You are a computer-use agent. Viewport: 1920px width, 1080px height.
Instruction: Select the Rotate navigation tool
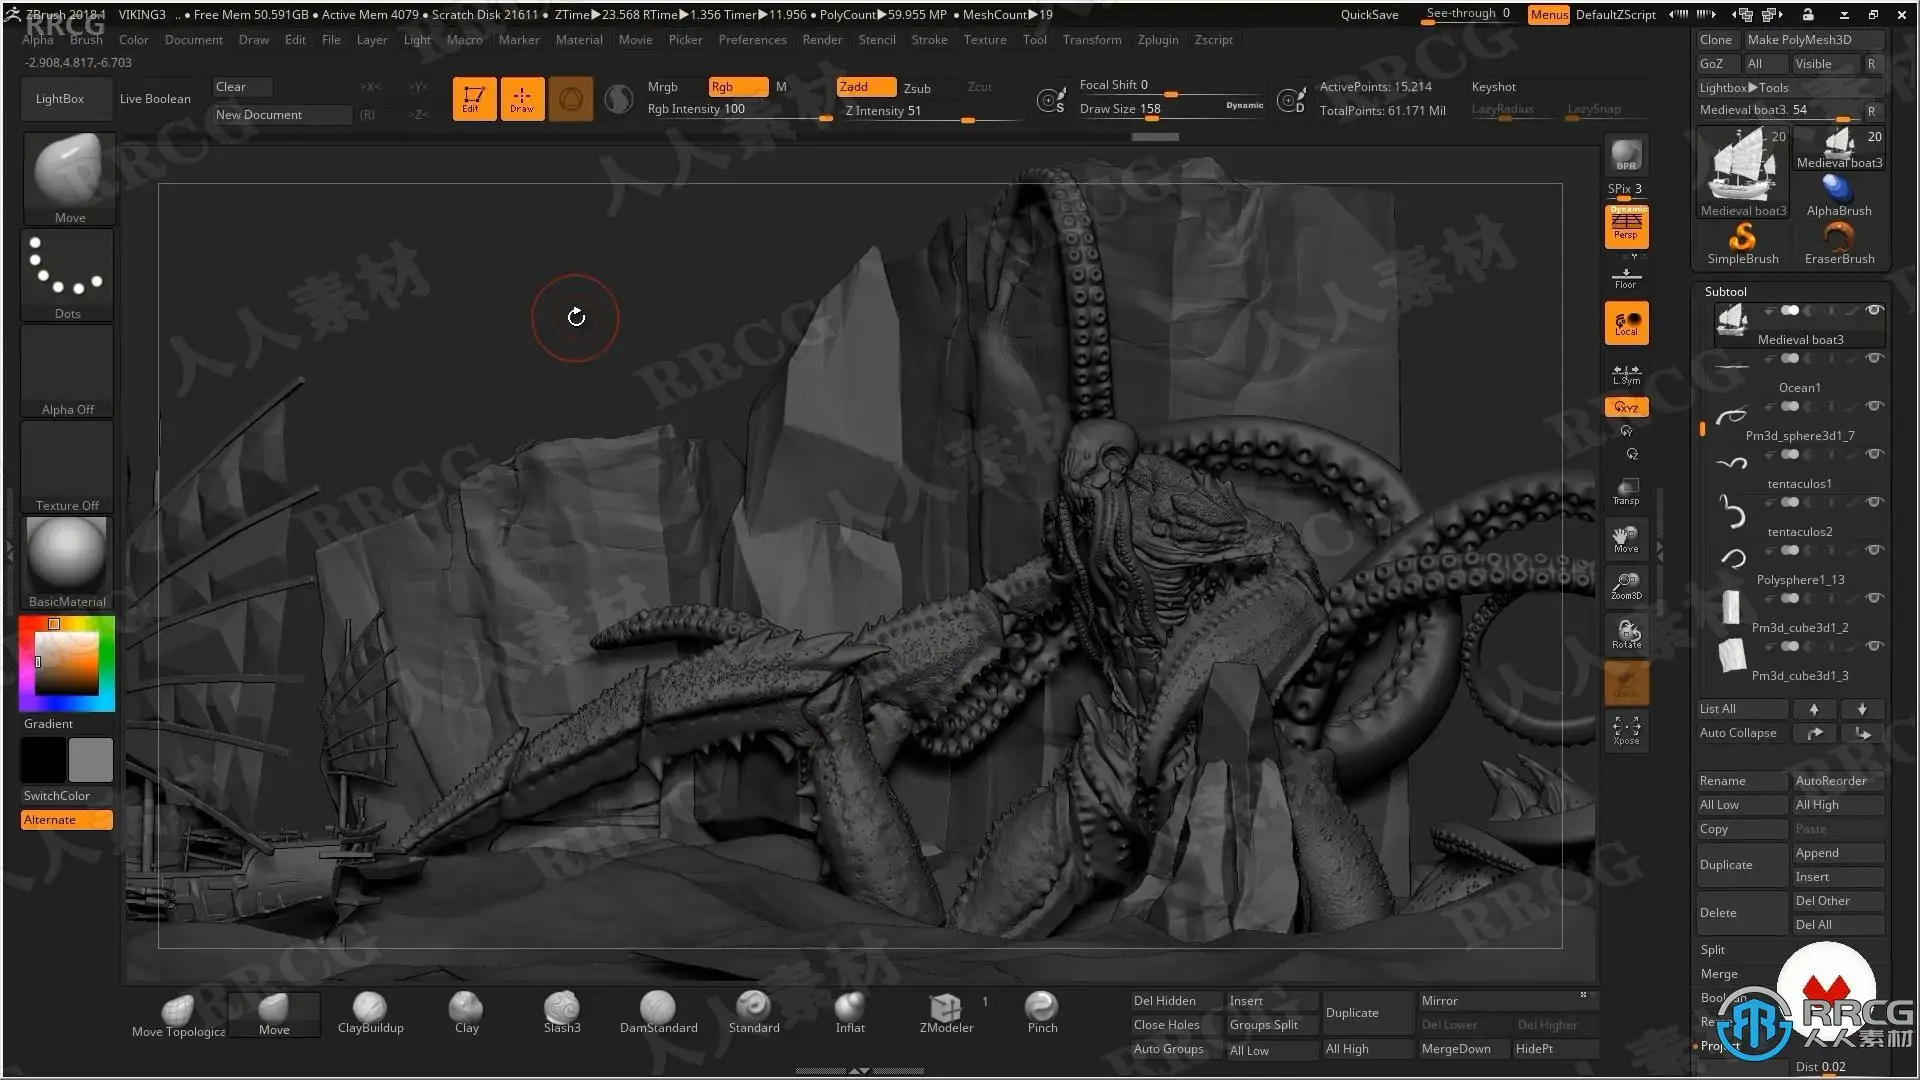click(1626, 634)
